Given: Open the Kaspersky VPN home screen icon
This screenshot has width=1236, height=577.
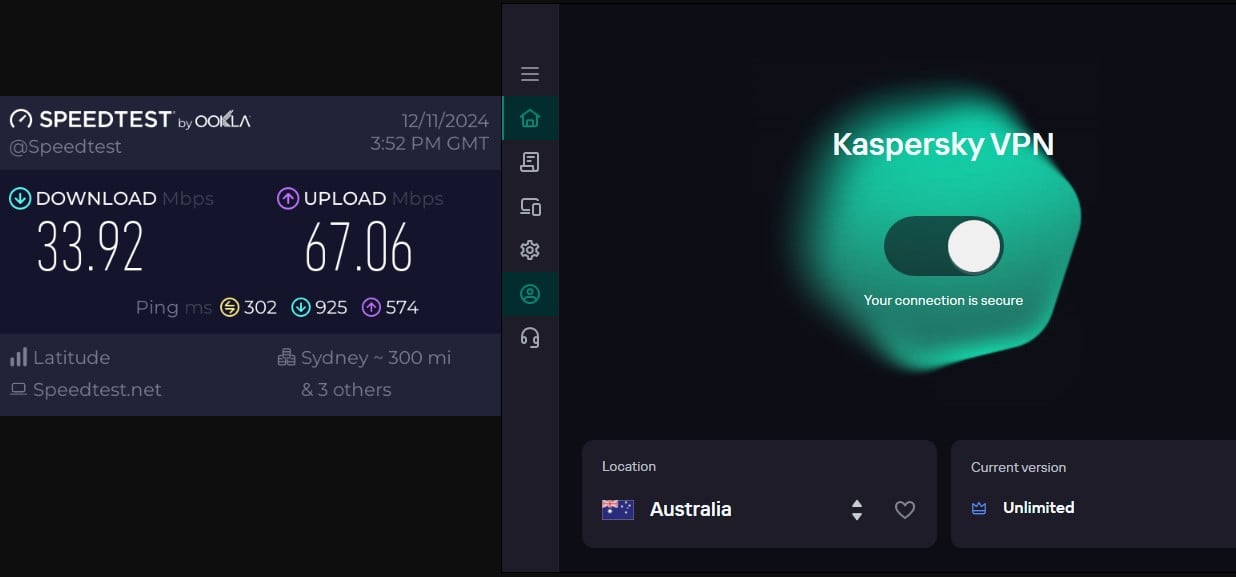Looking at the screenshot, I should pos(529,117).
